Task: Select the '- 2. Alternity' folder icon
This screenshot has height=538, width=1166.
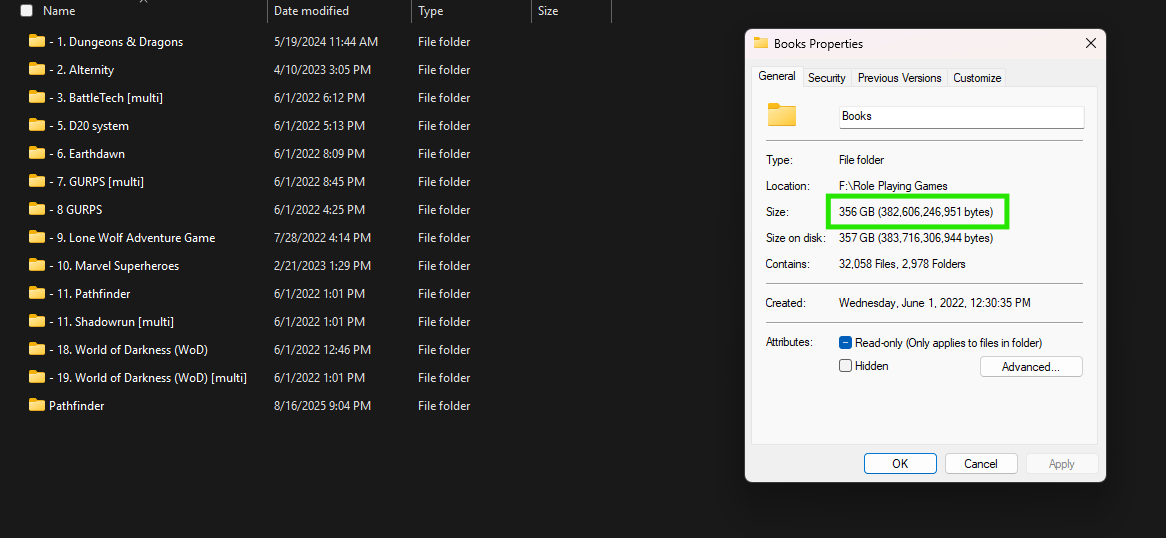Action: click(37, 69)
